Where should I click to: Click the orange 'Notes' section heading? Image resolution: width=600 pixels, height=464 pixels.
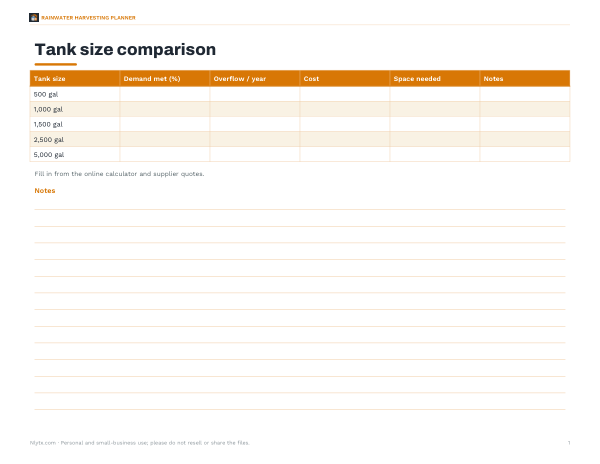click(45, 190)
